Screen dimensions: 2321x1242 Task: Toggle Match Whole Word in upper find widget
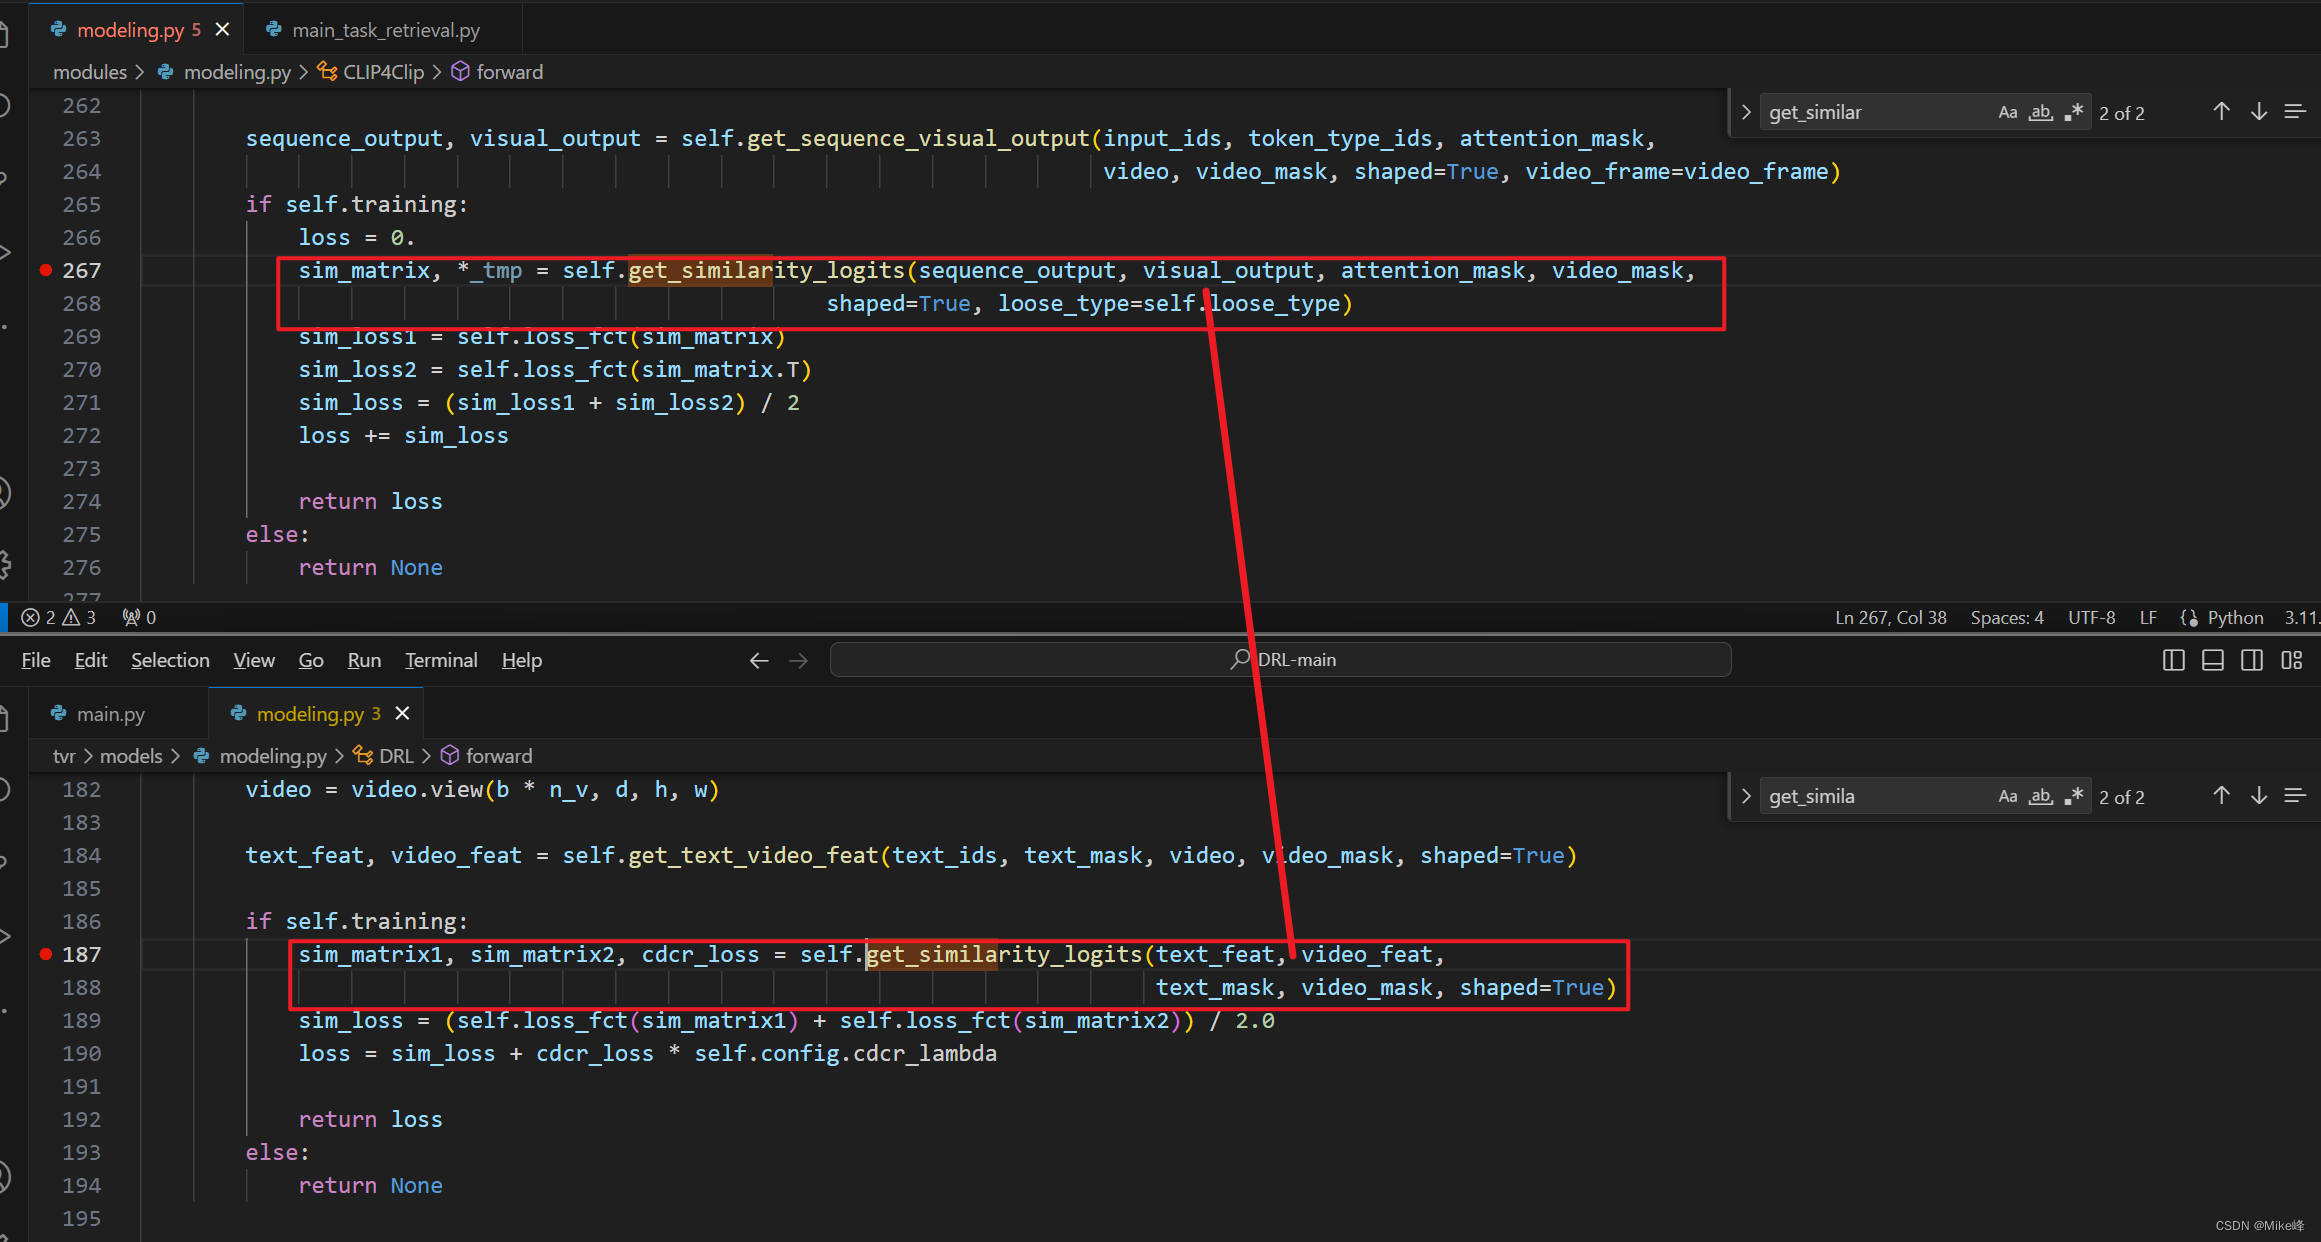pos(2040,113)
